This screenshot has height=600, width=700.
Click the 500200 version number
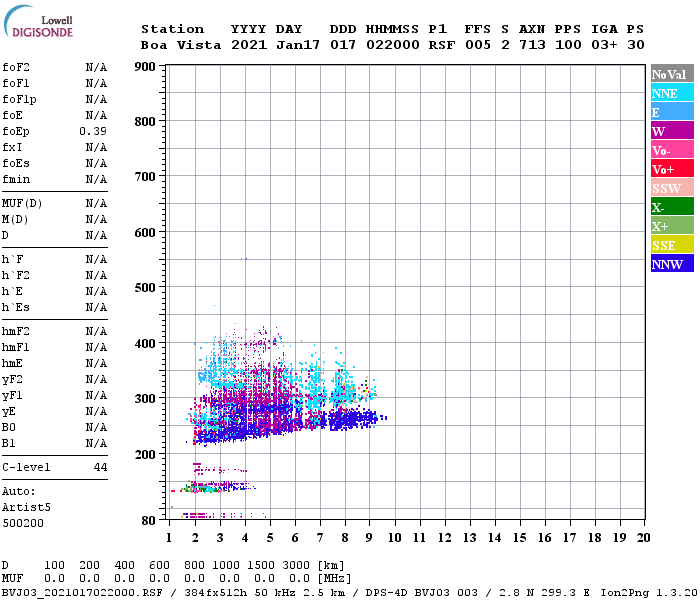[x=23, y=523]
